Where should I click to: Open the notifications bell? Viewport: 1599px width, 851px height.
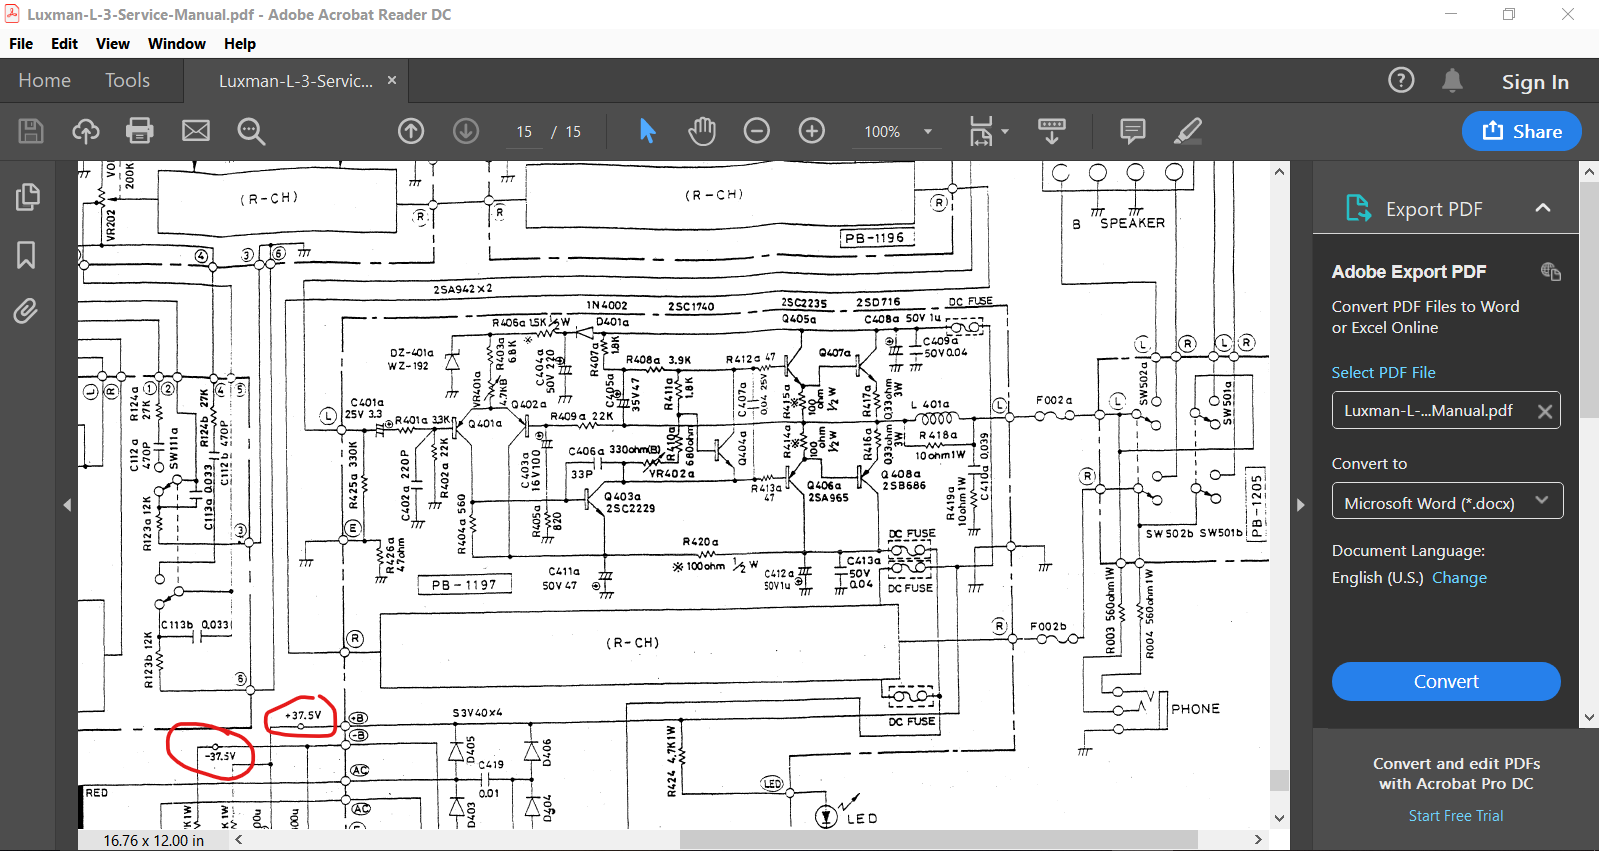tap(1452, 80)
